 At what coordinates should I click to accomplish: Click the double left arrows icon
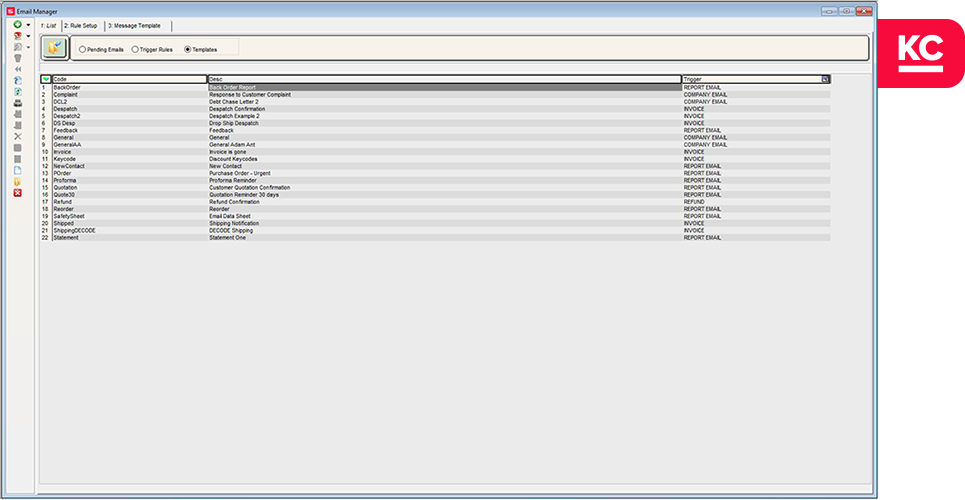(x=18, y=69)
